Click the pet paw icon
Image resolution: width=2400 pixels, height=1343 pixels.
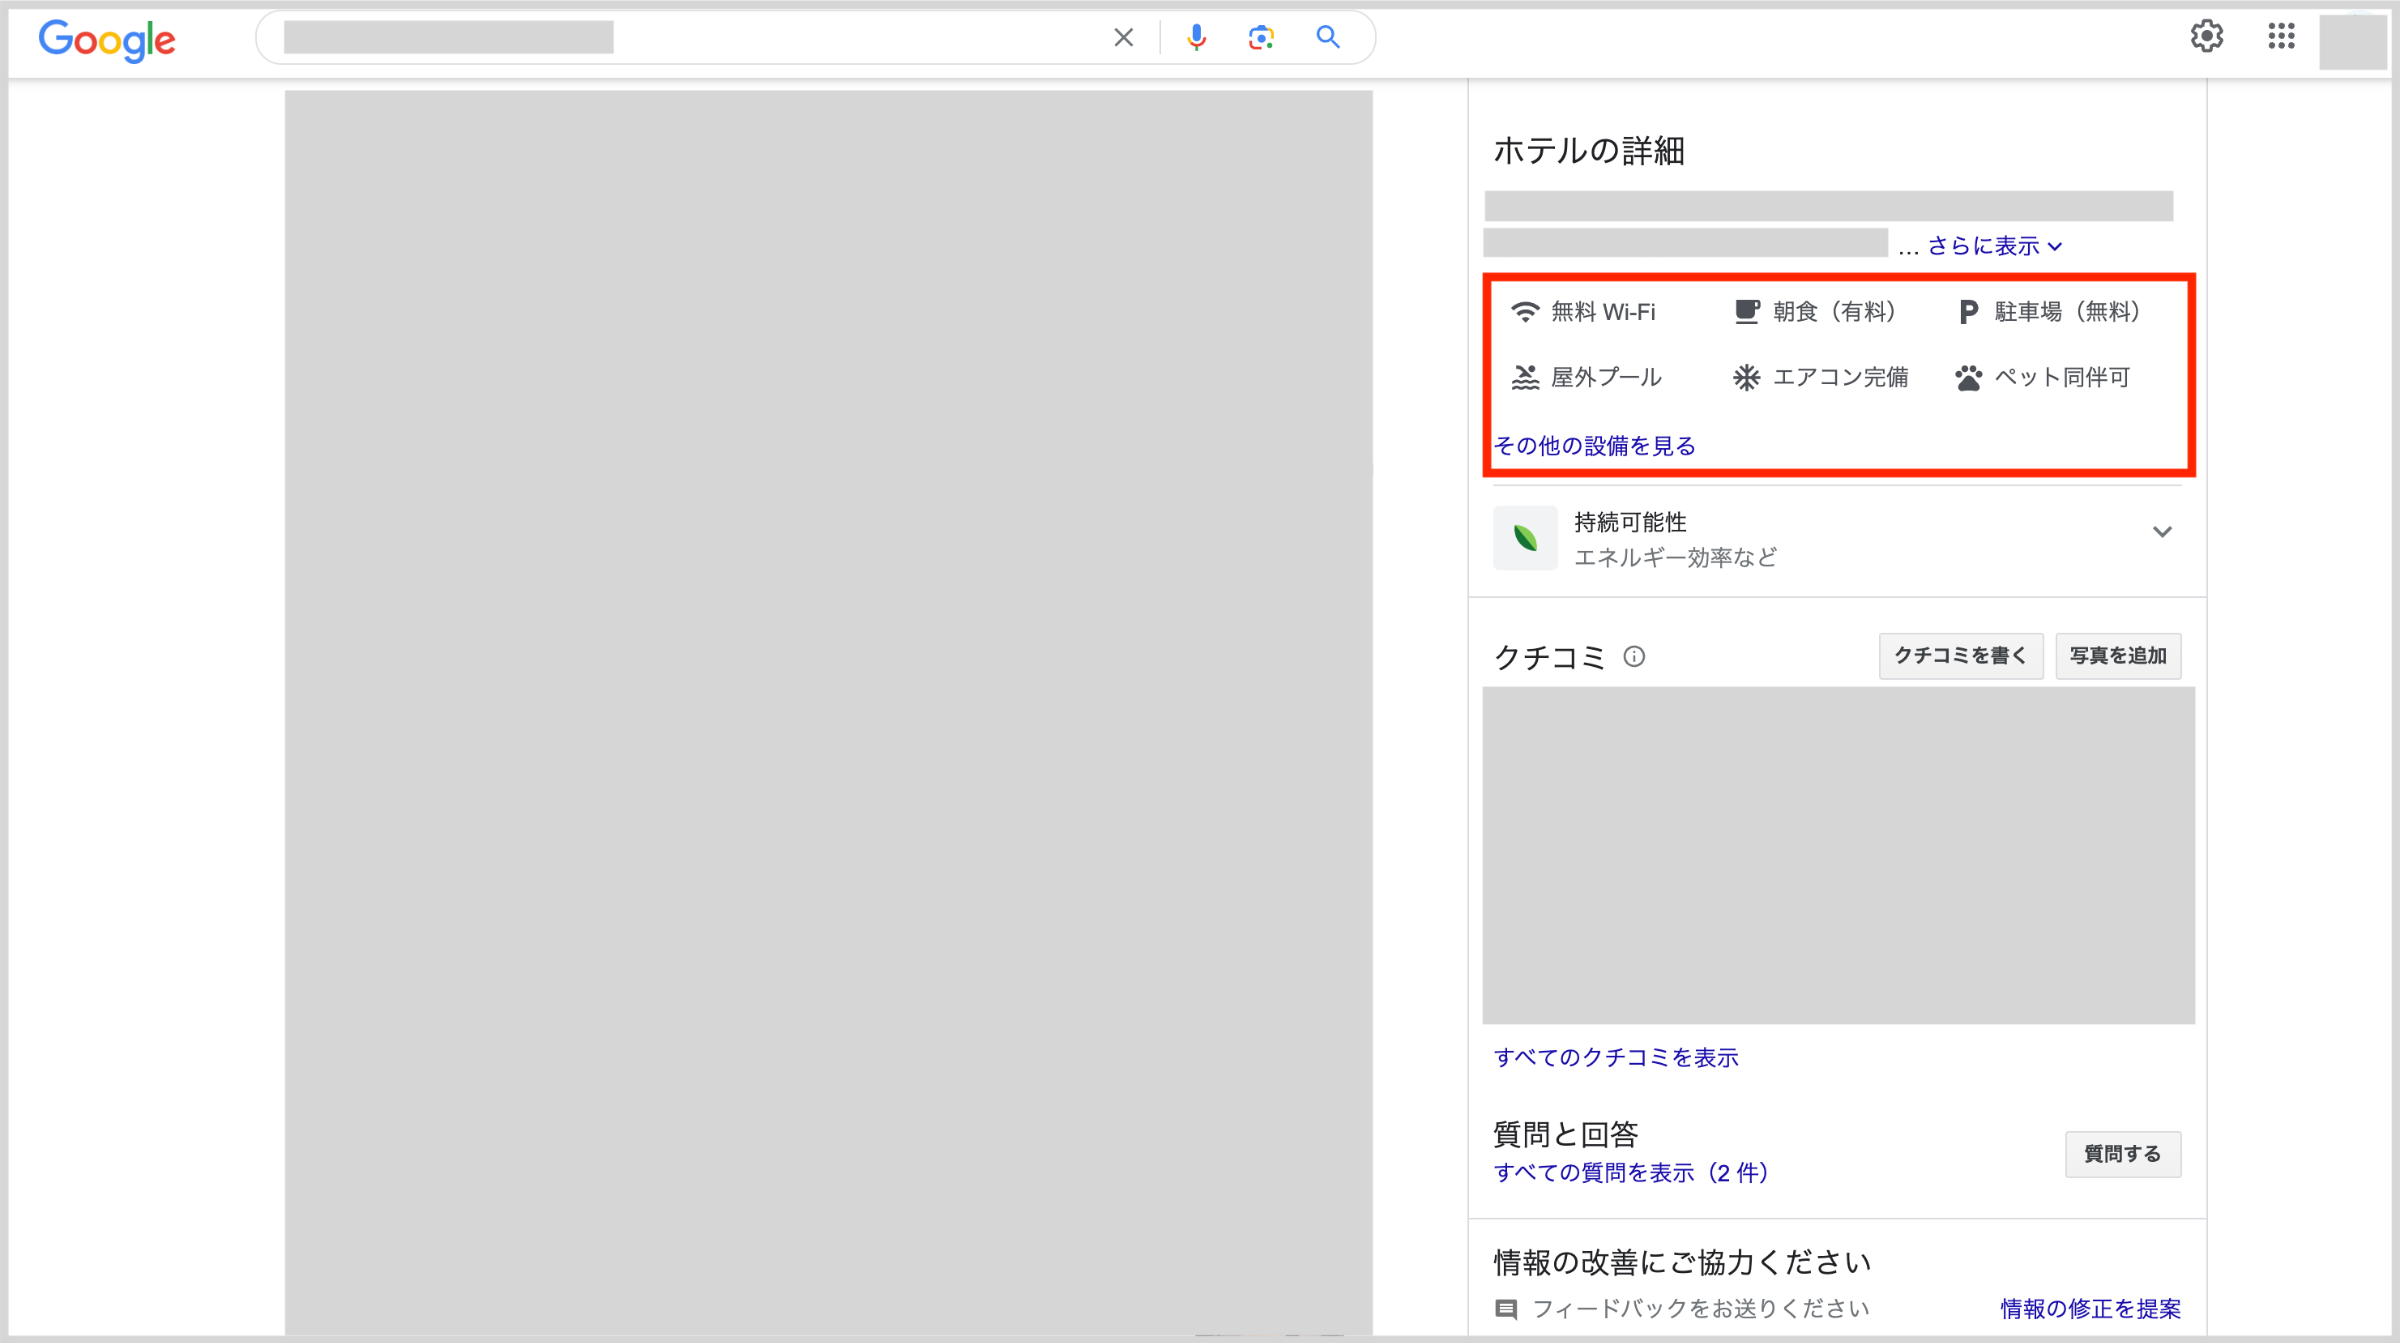[x=1968, y=377]
